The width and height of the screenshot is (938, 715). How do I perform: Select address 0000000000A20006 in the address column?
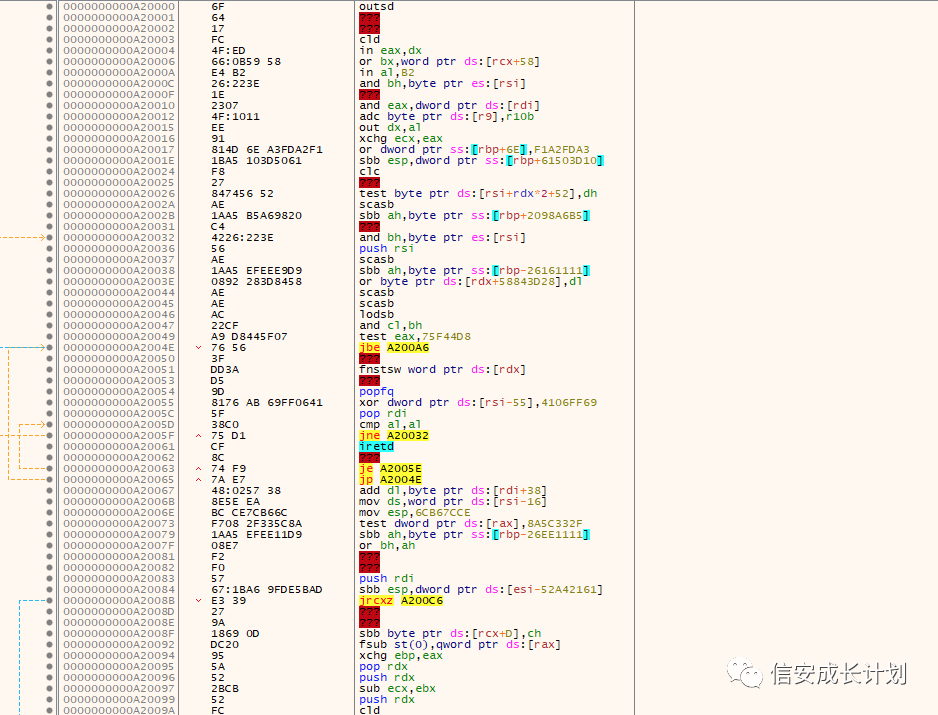click(x=119, y=62)
